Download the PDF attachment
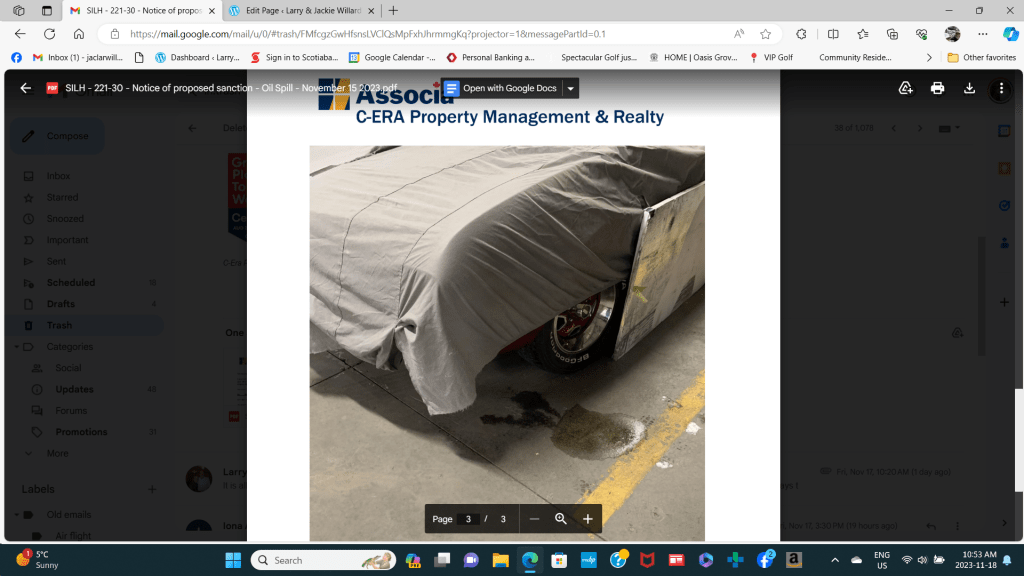This screenshot has height=576, width=1024. 969,88
